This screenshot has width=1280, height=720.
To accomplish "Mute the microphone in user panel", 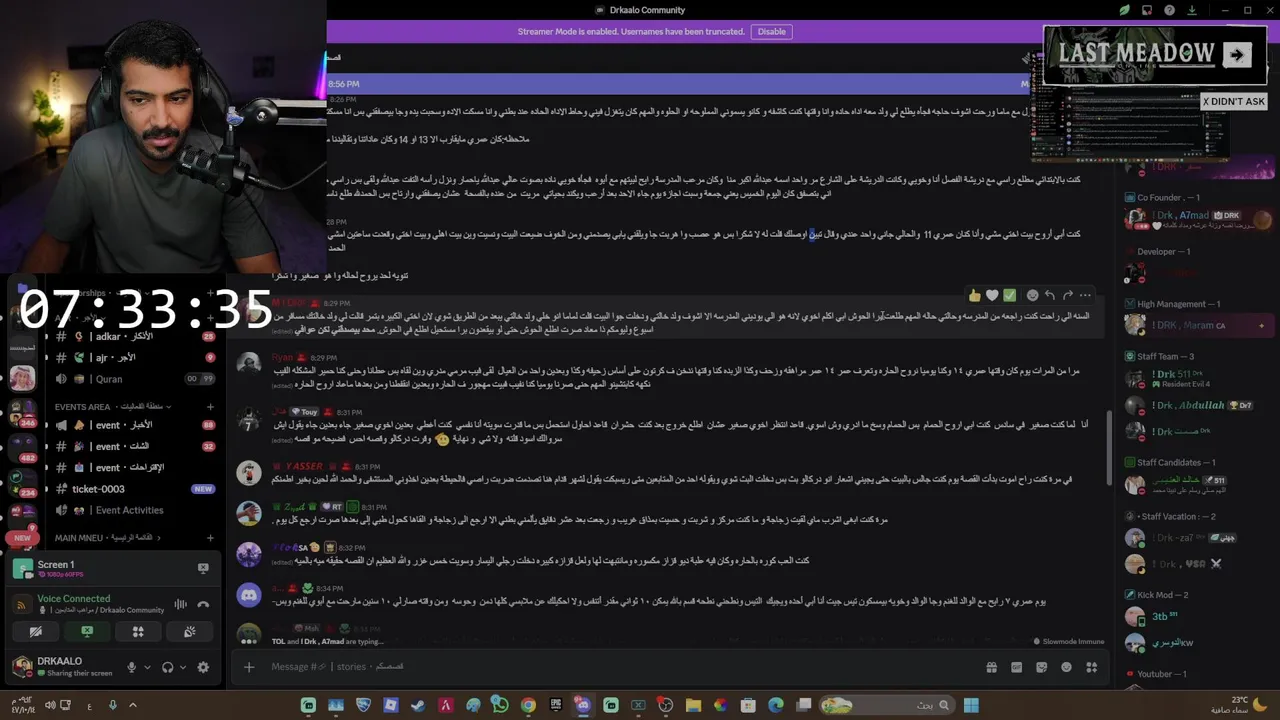I will (131, 667).
